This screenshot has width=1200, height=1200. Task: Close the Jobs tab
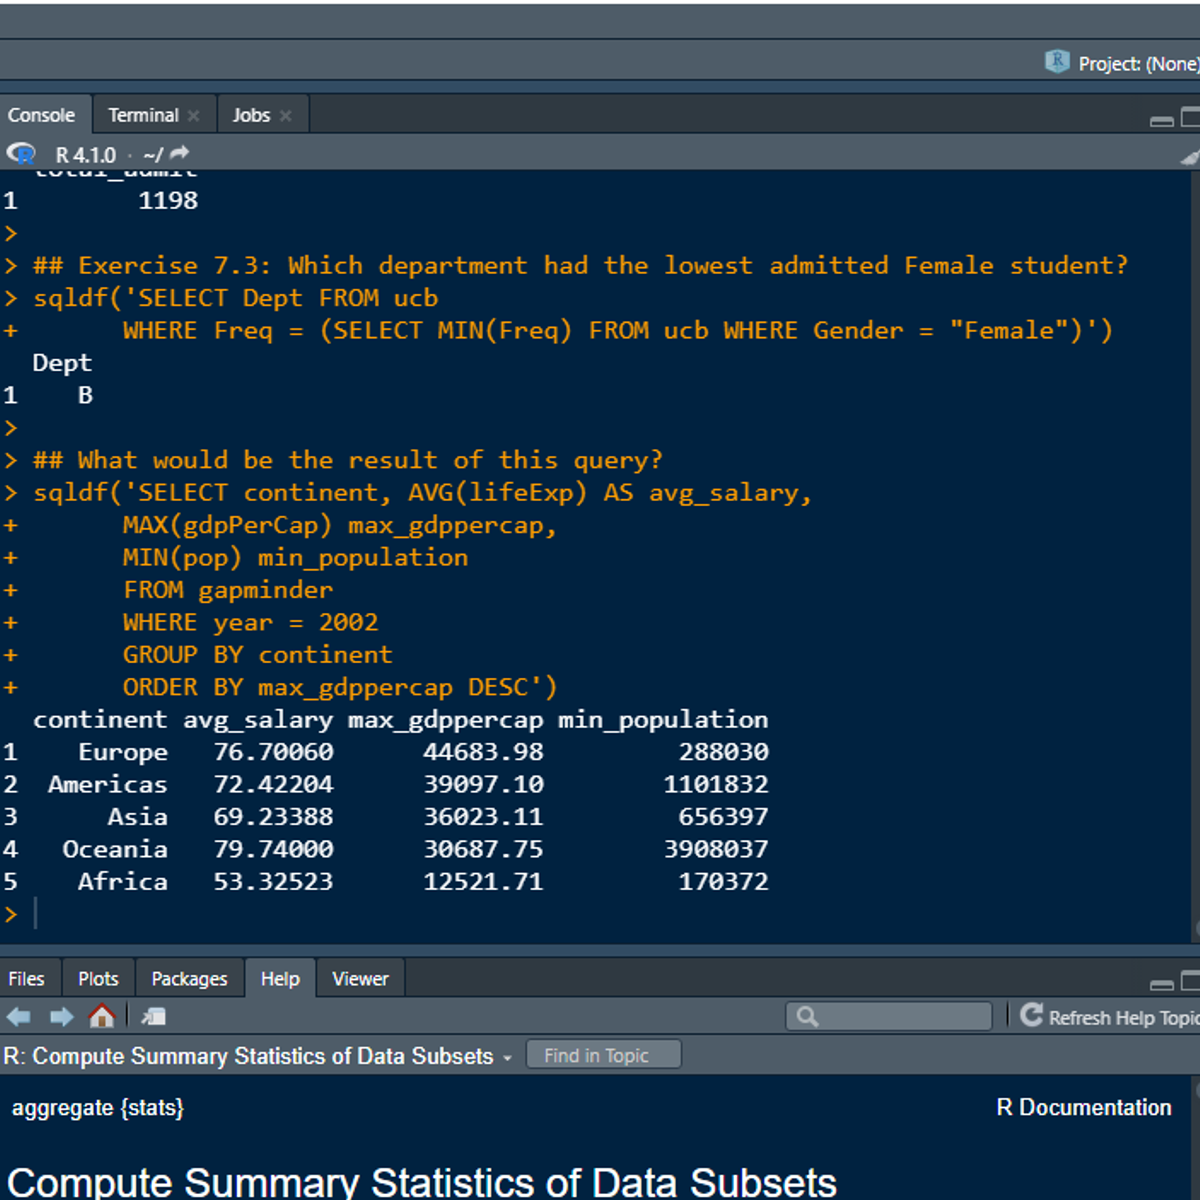point(286,115)
